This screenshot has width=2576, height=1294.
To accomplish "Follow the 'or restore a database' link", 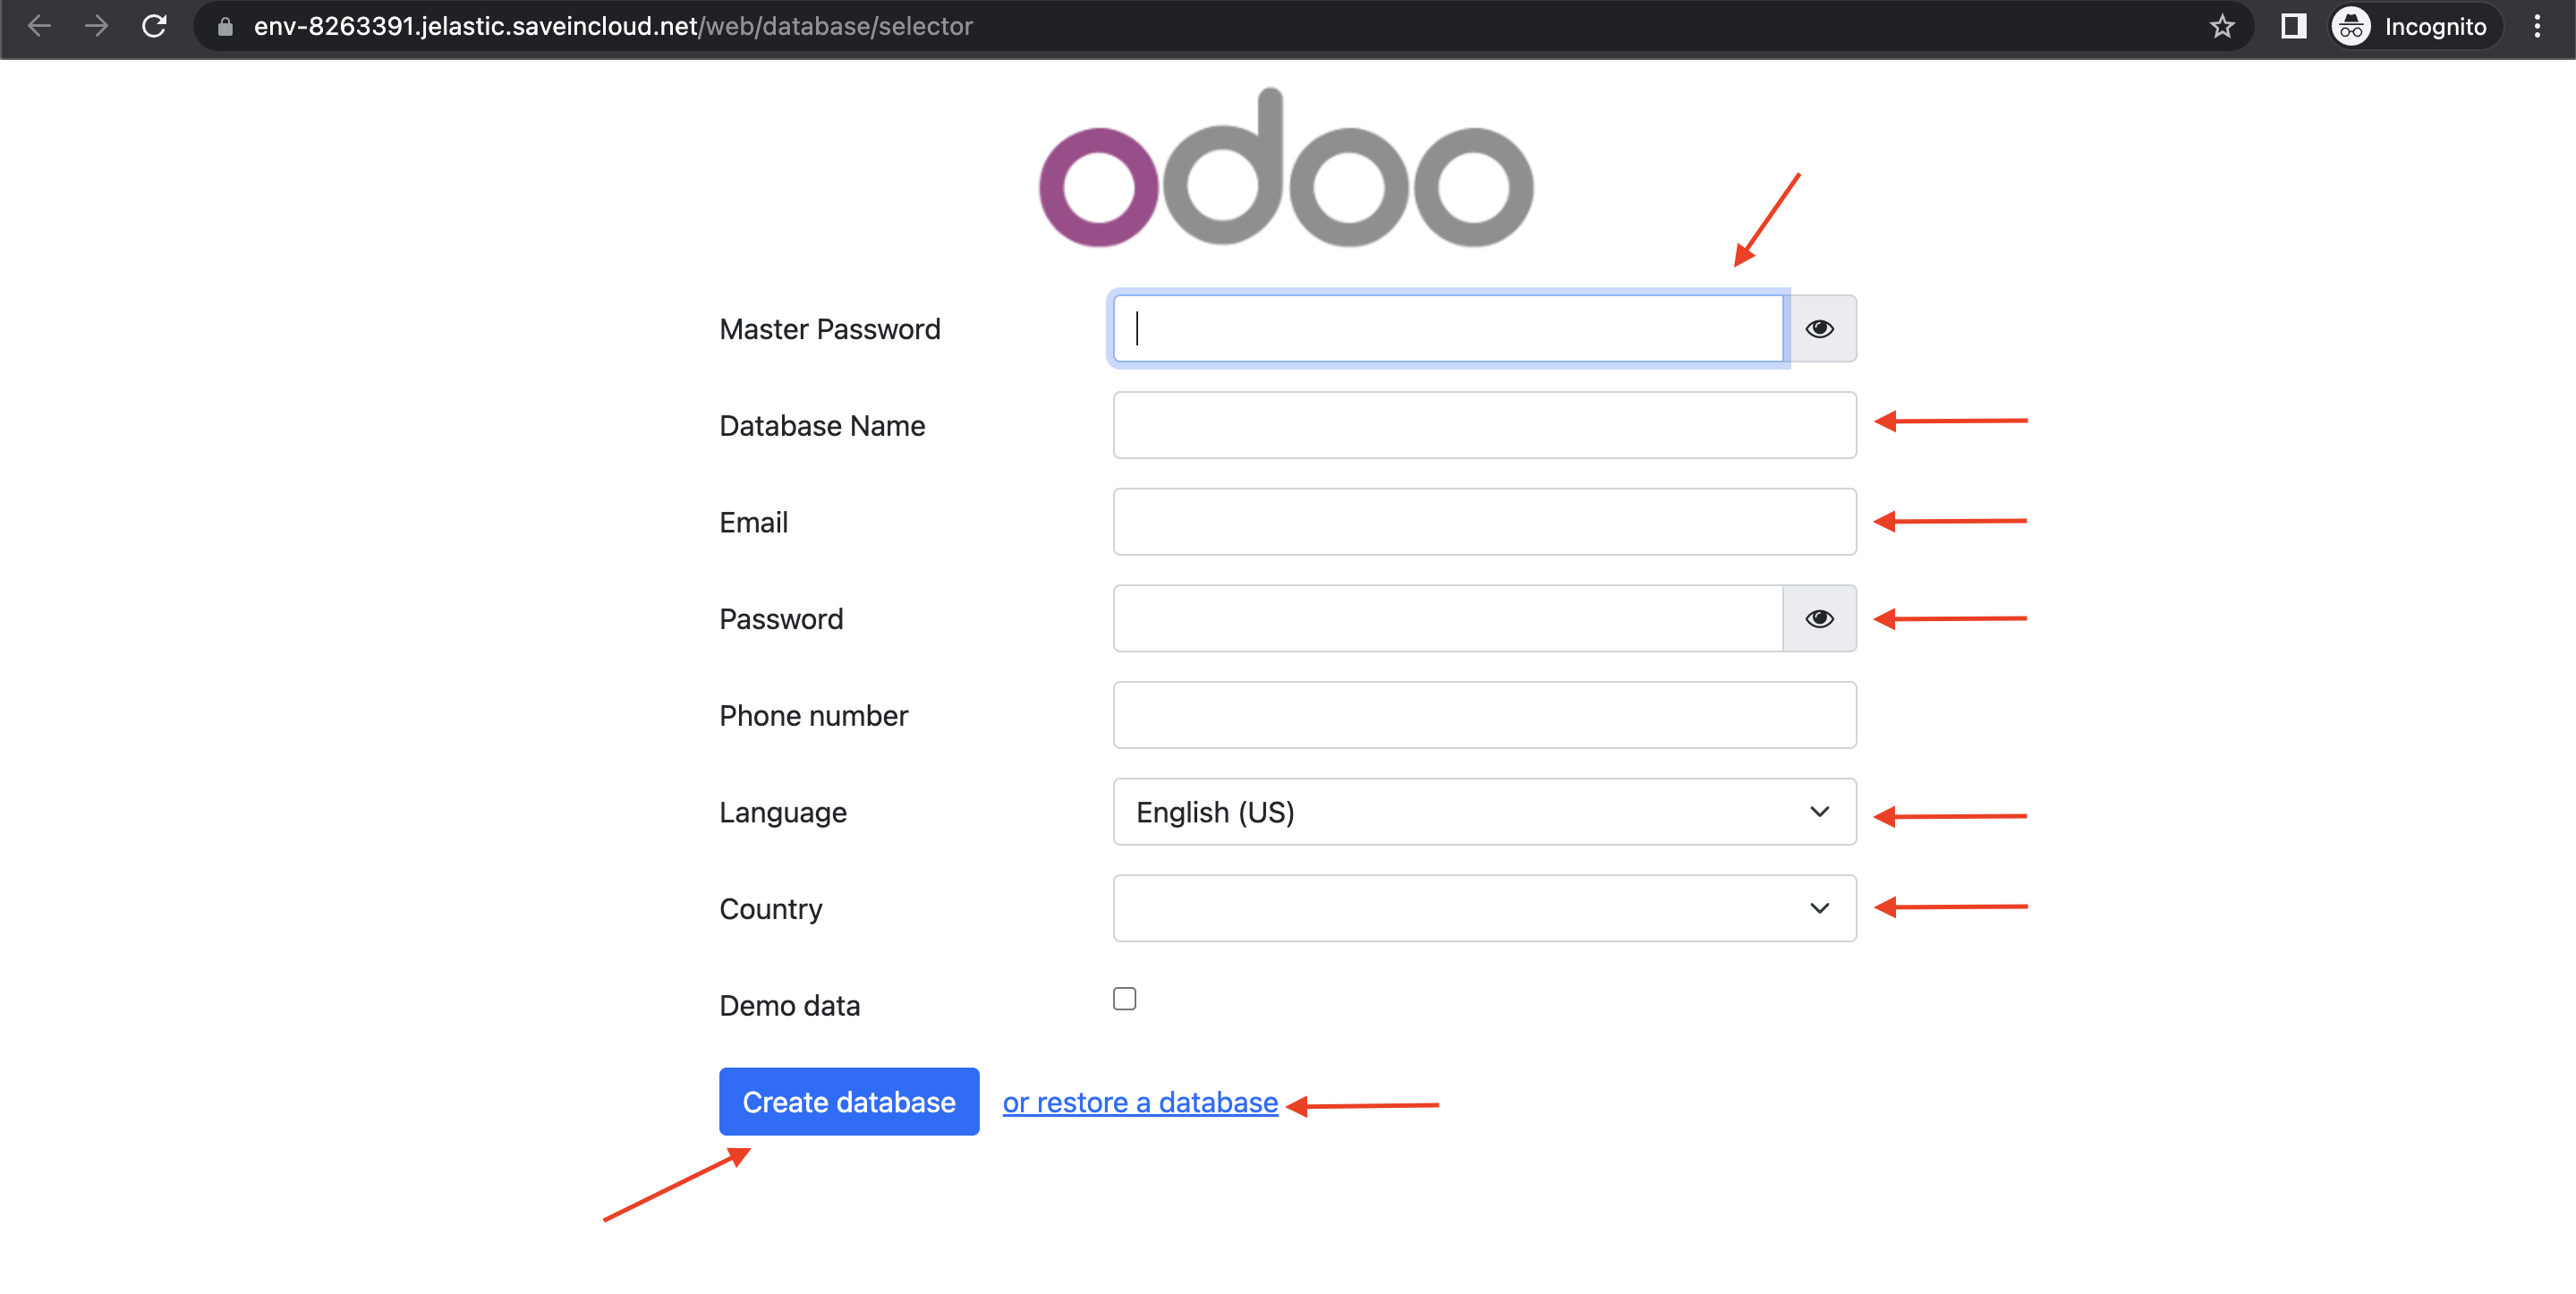I will click(1140, 1102).
